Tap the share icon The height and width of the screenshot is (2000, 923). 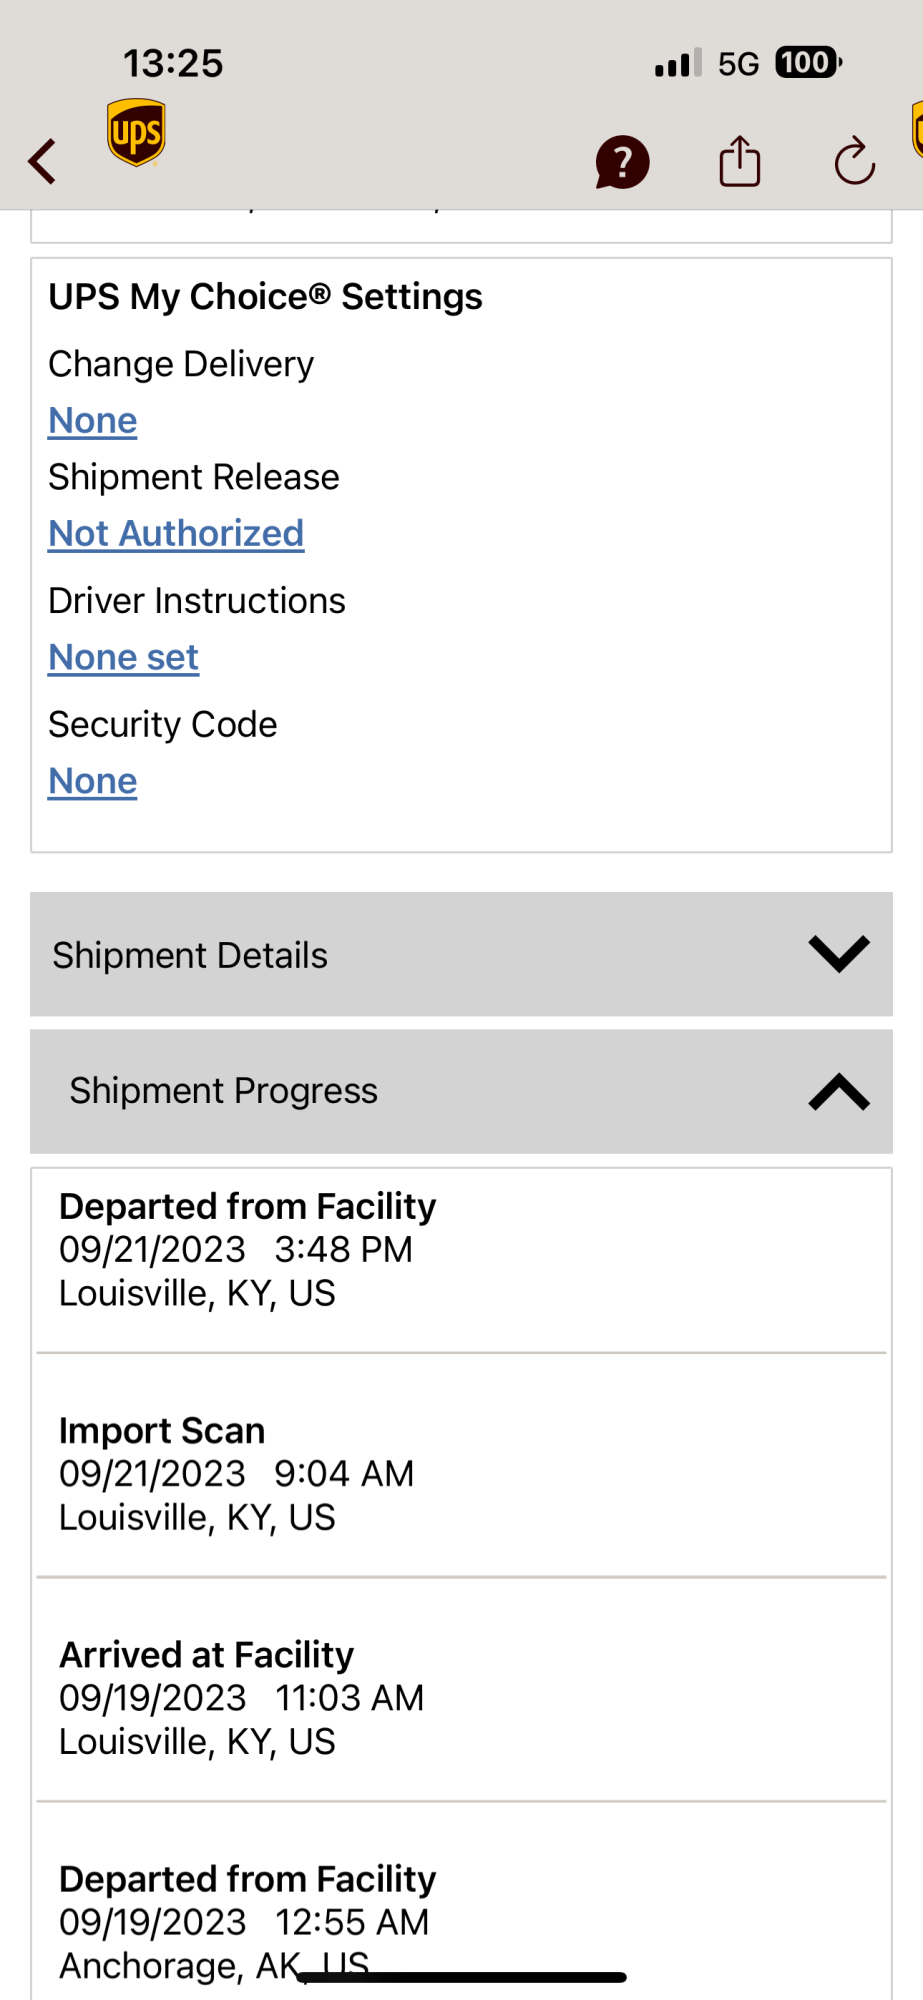tap(740, 161)
